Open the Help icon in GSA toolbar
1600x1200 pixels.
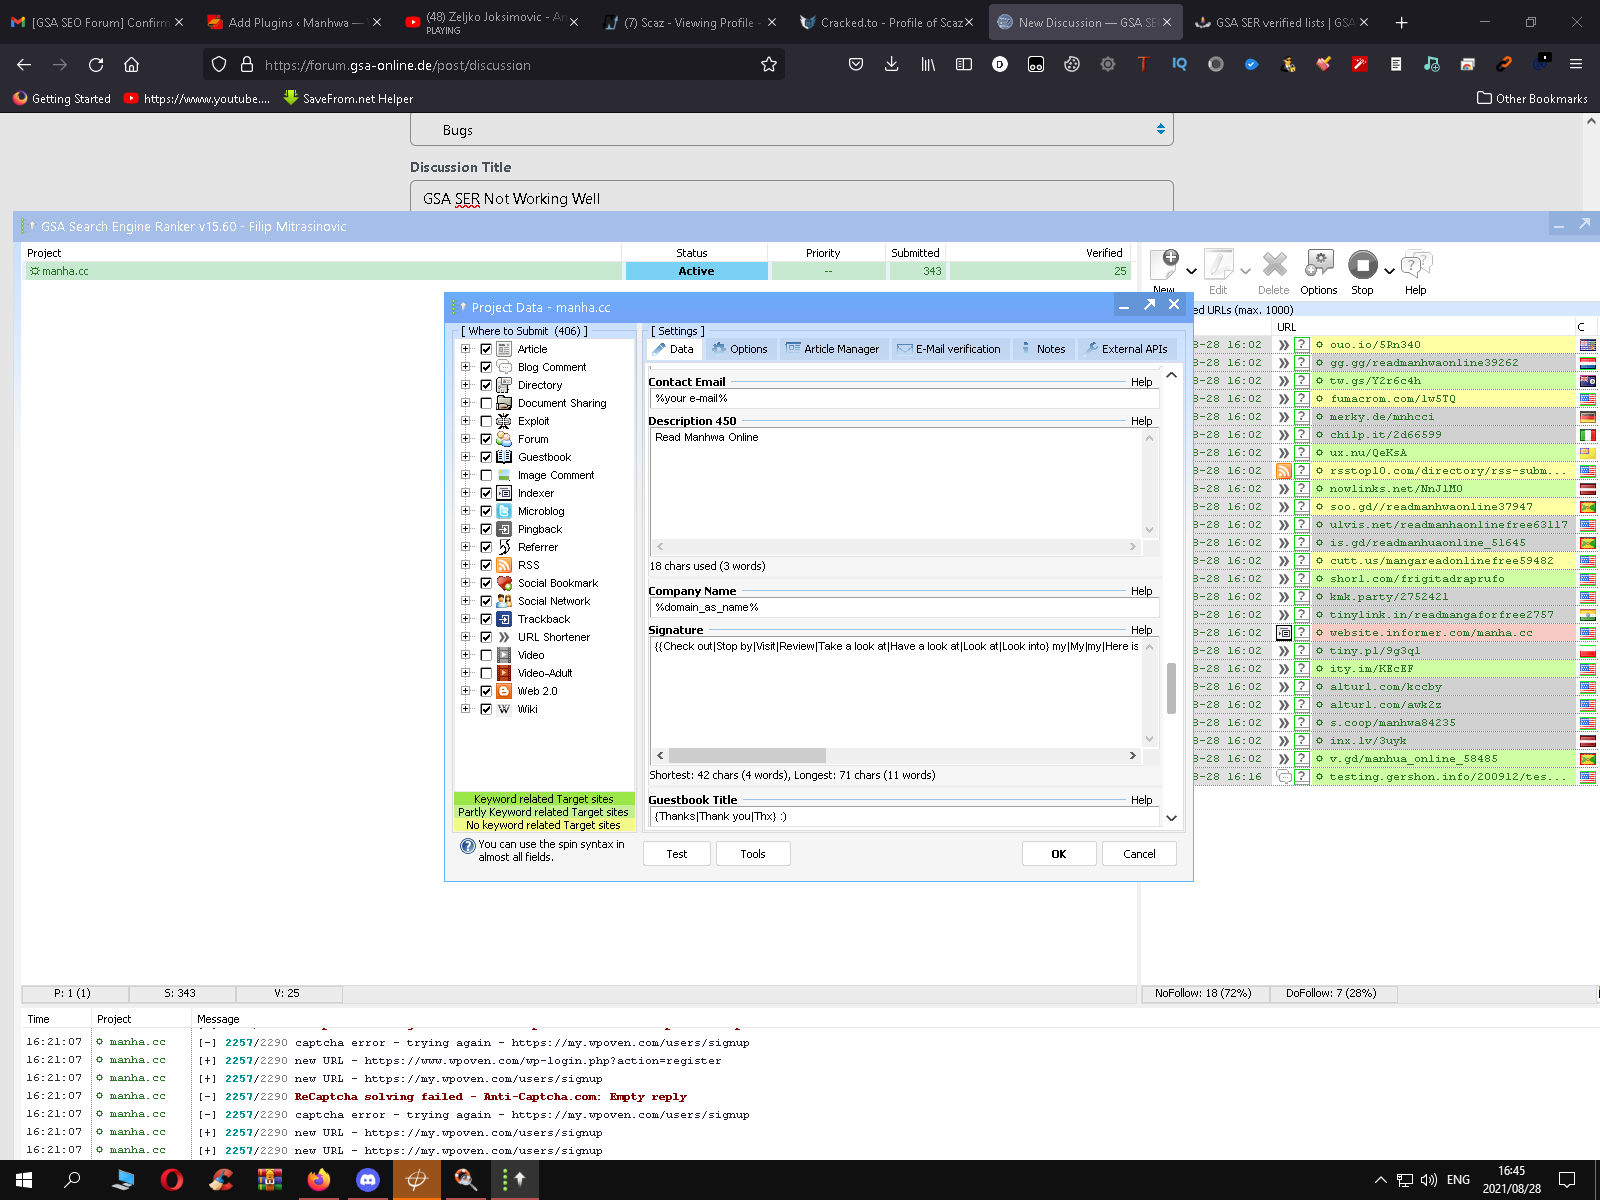pyautogui.click(x=1416, y=265)
